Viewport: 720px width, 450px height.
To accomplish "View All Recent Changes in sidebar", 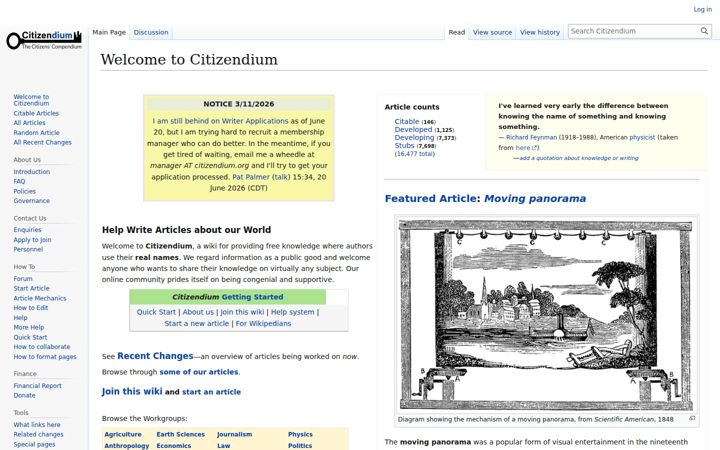I will 42,142.
